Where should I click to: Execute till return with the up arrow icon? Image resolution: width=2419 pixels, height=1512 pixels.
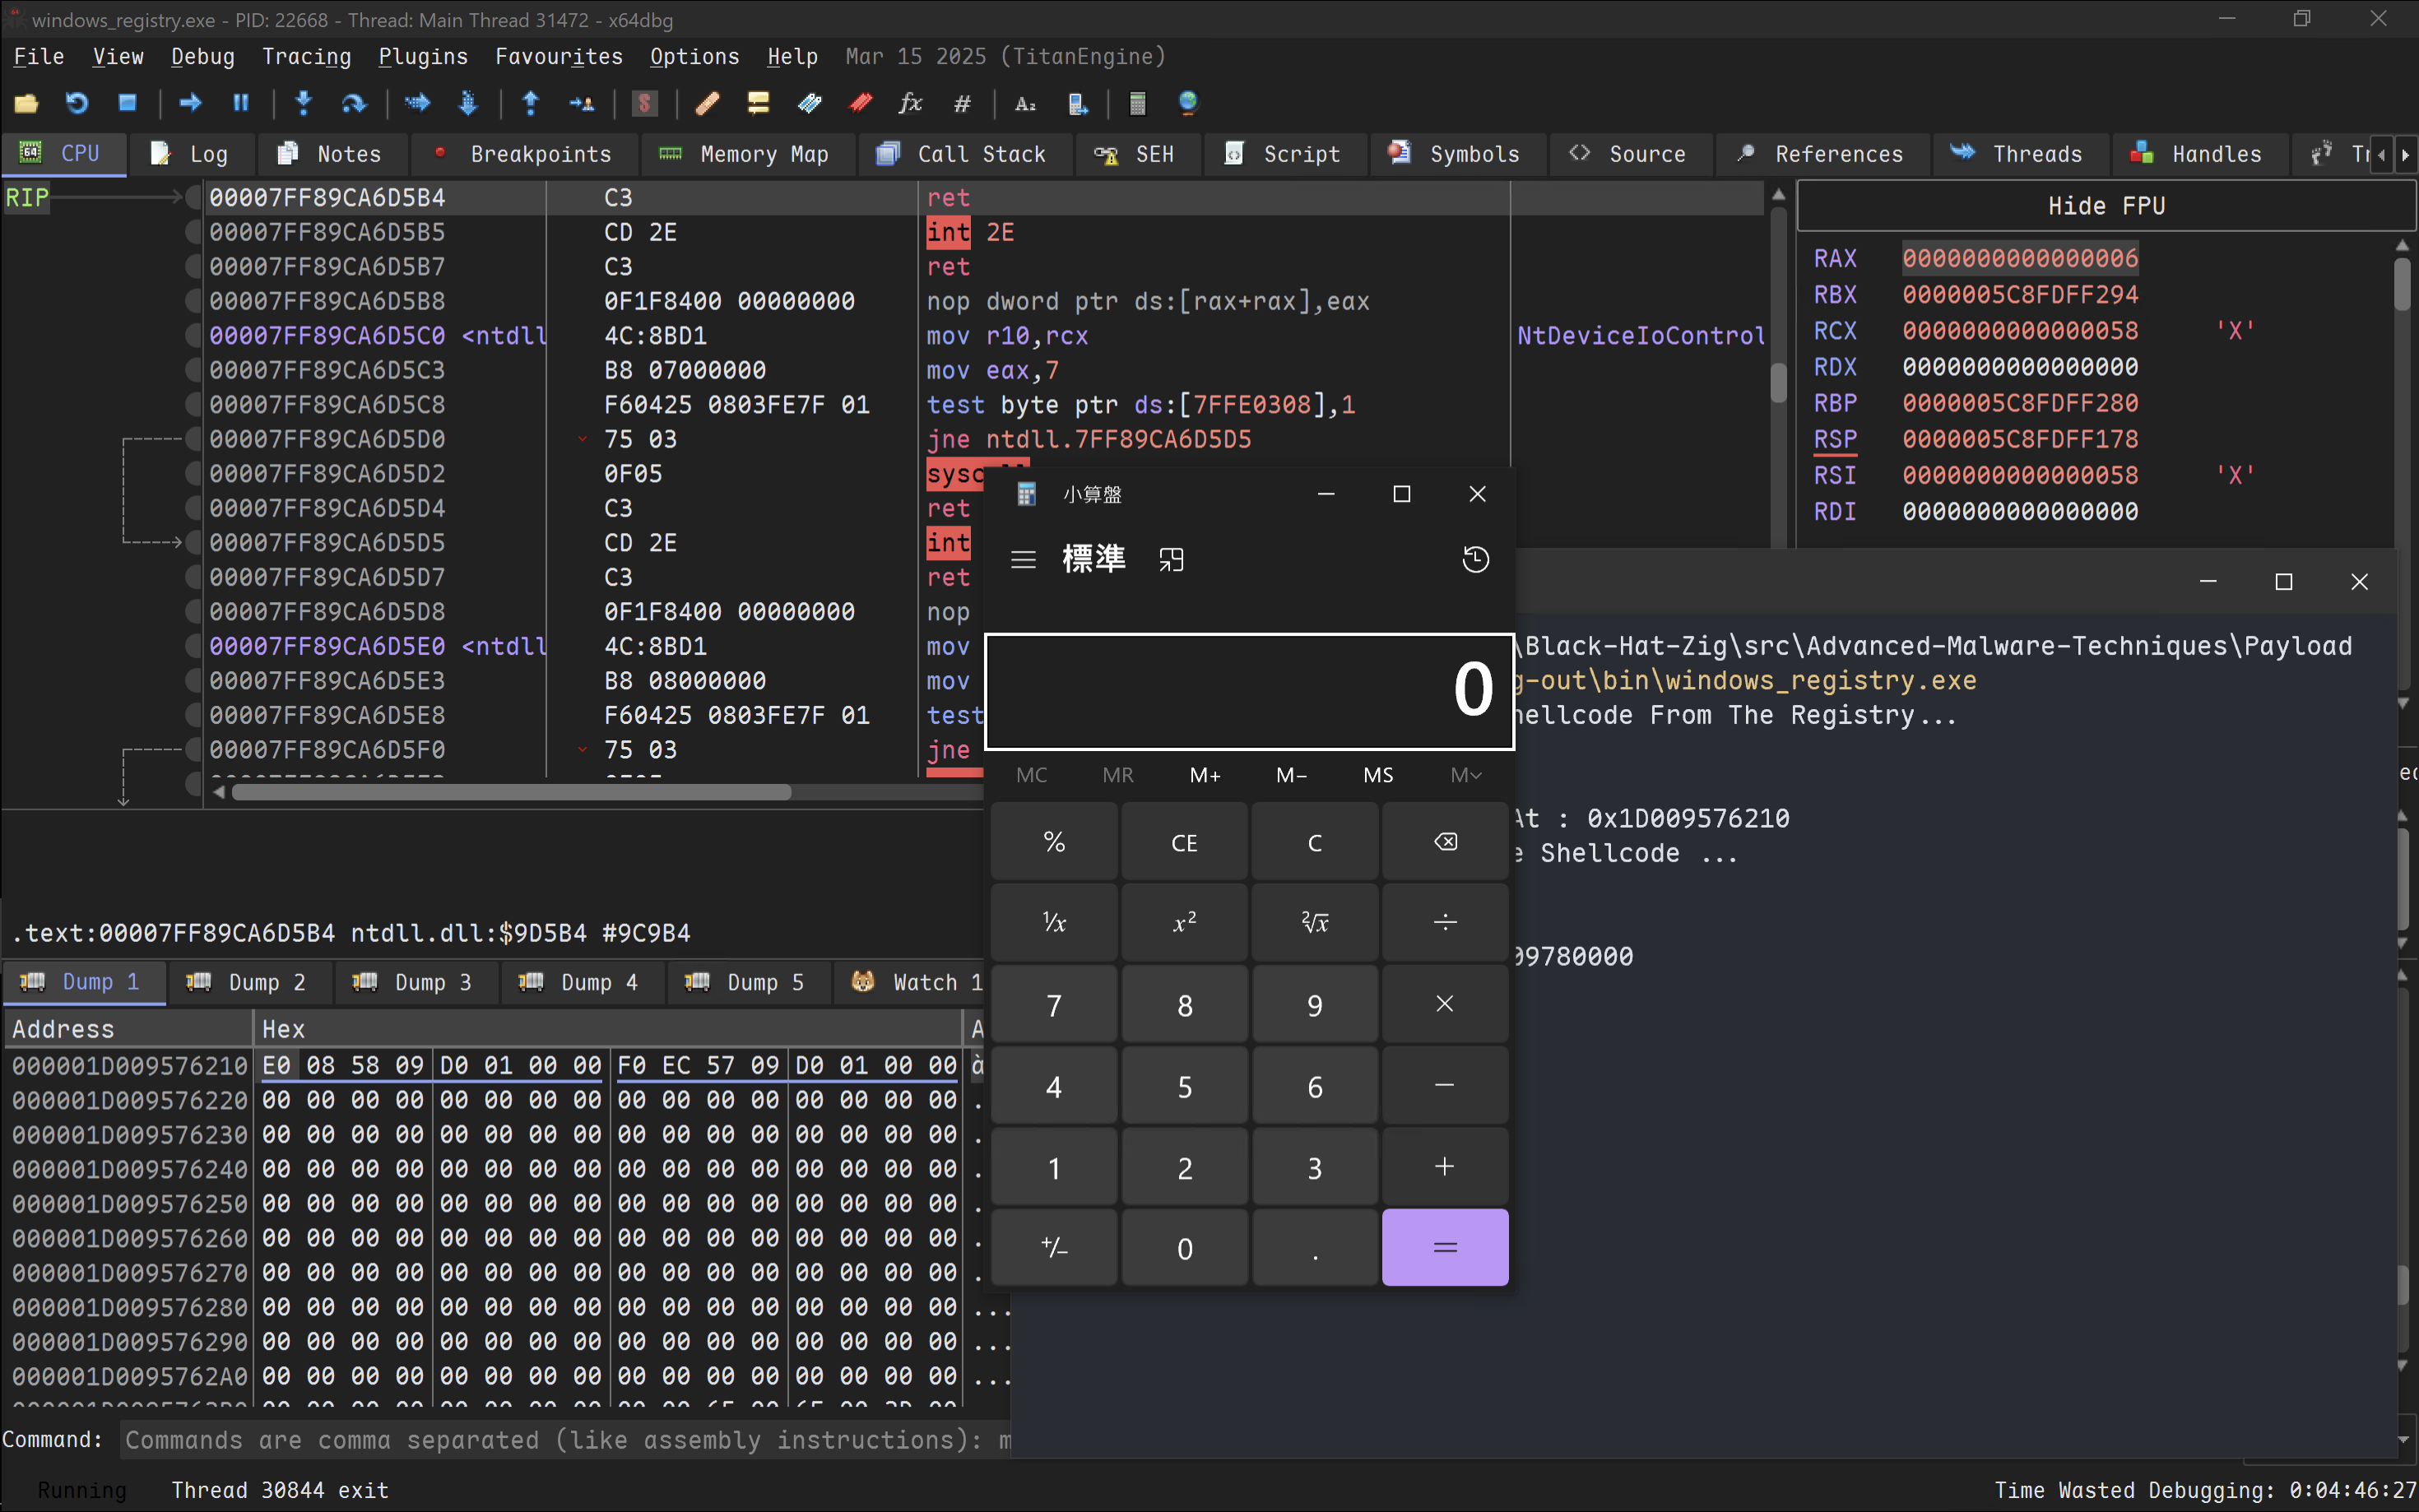(x=531, y=103)
